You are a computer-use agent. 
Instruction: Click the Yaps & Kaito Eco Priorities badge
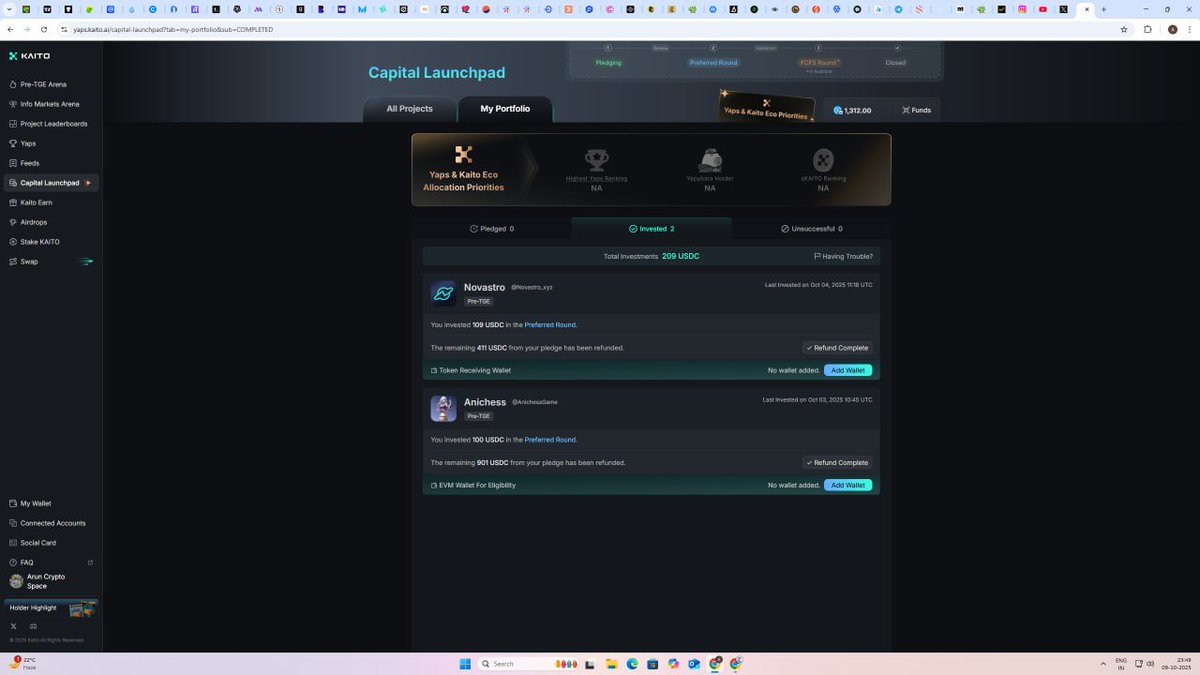767,107
